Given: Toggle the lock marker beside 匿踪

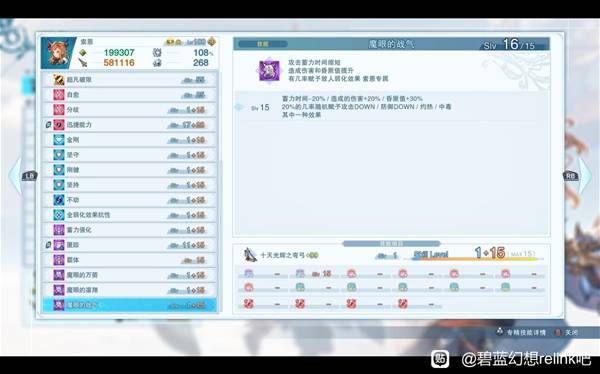Looking at the screenshot, I should 49,245.
